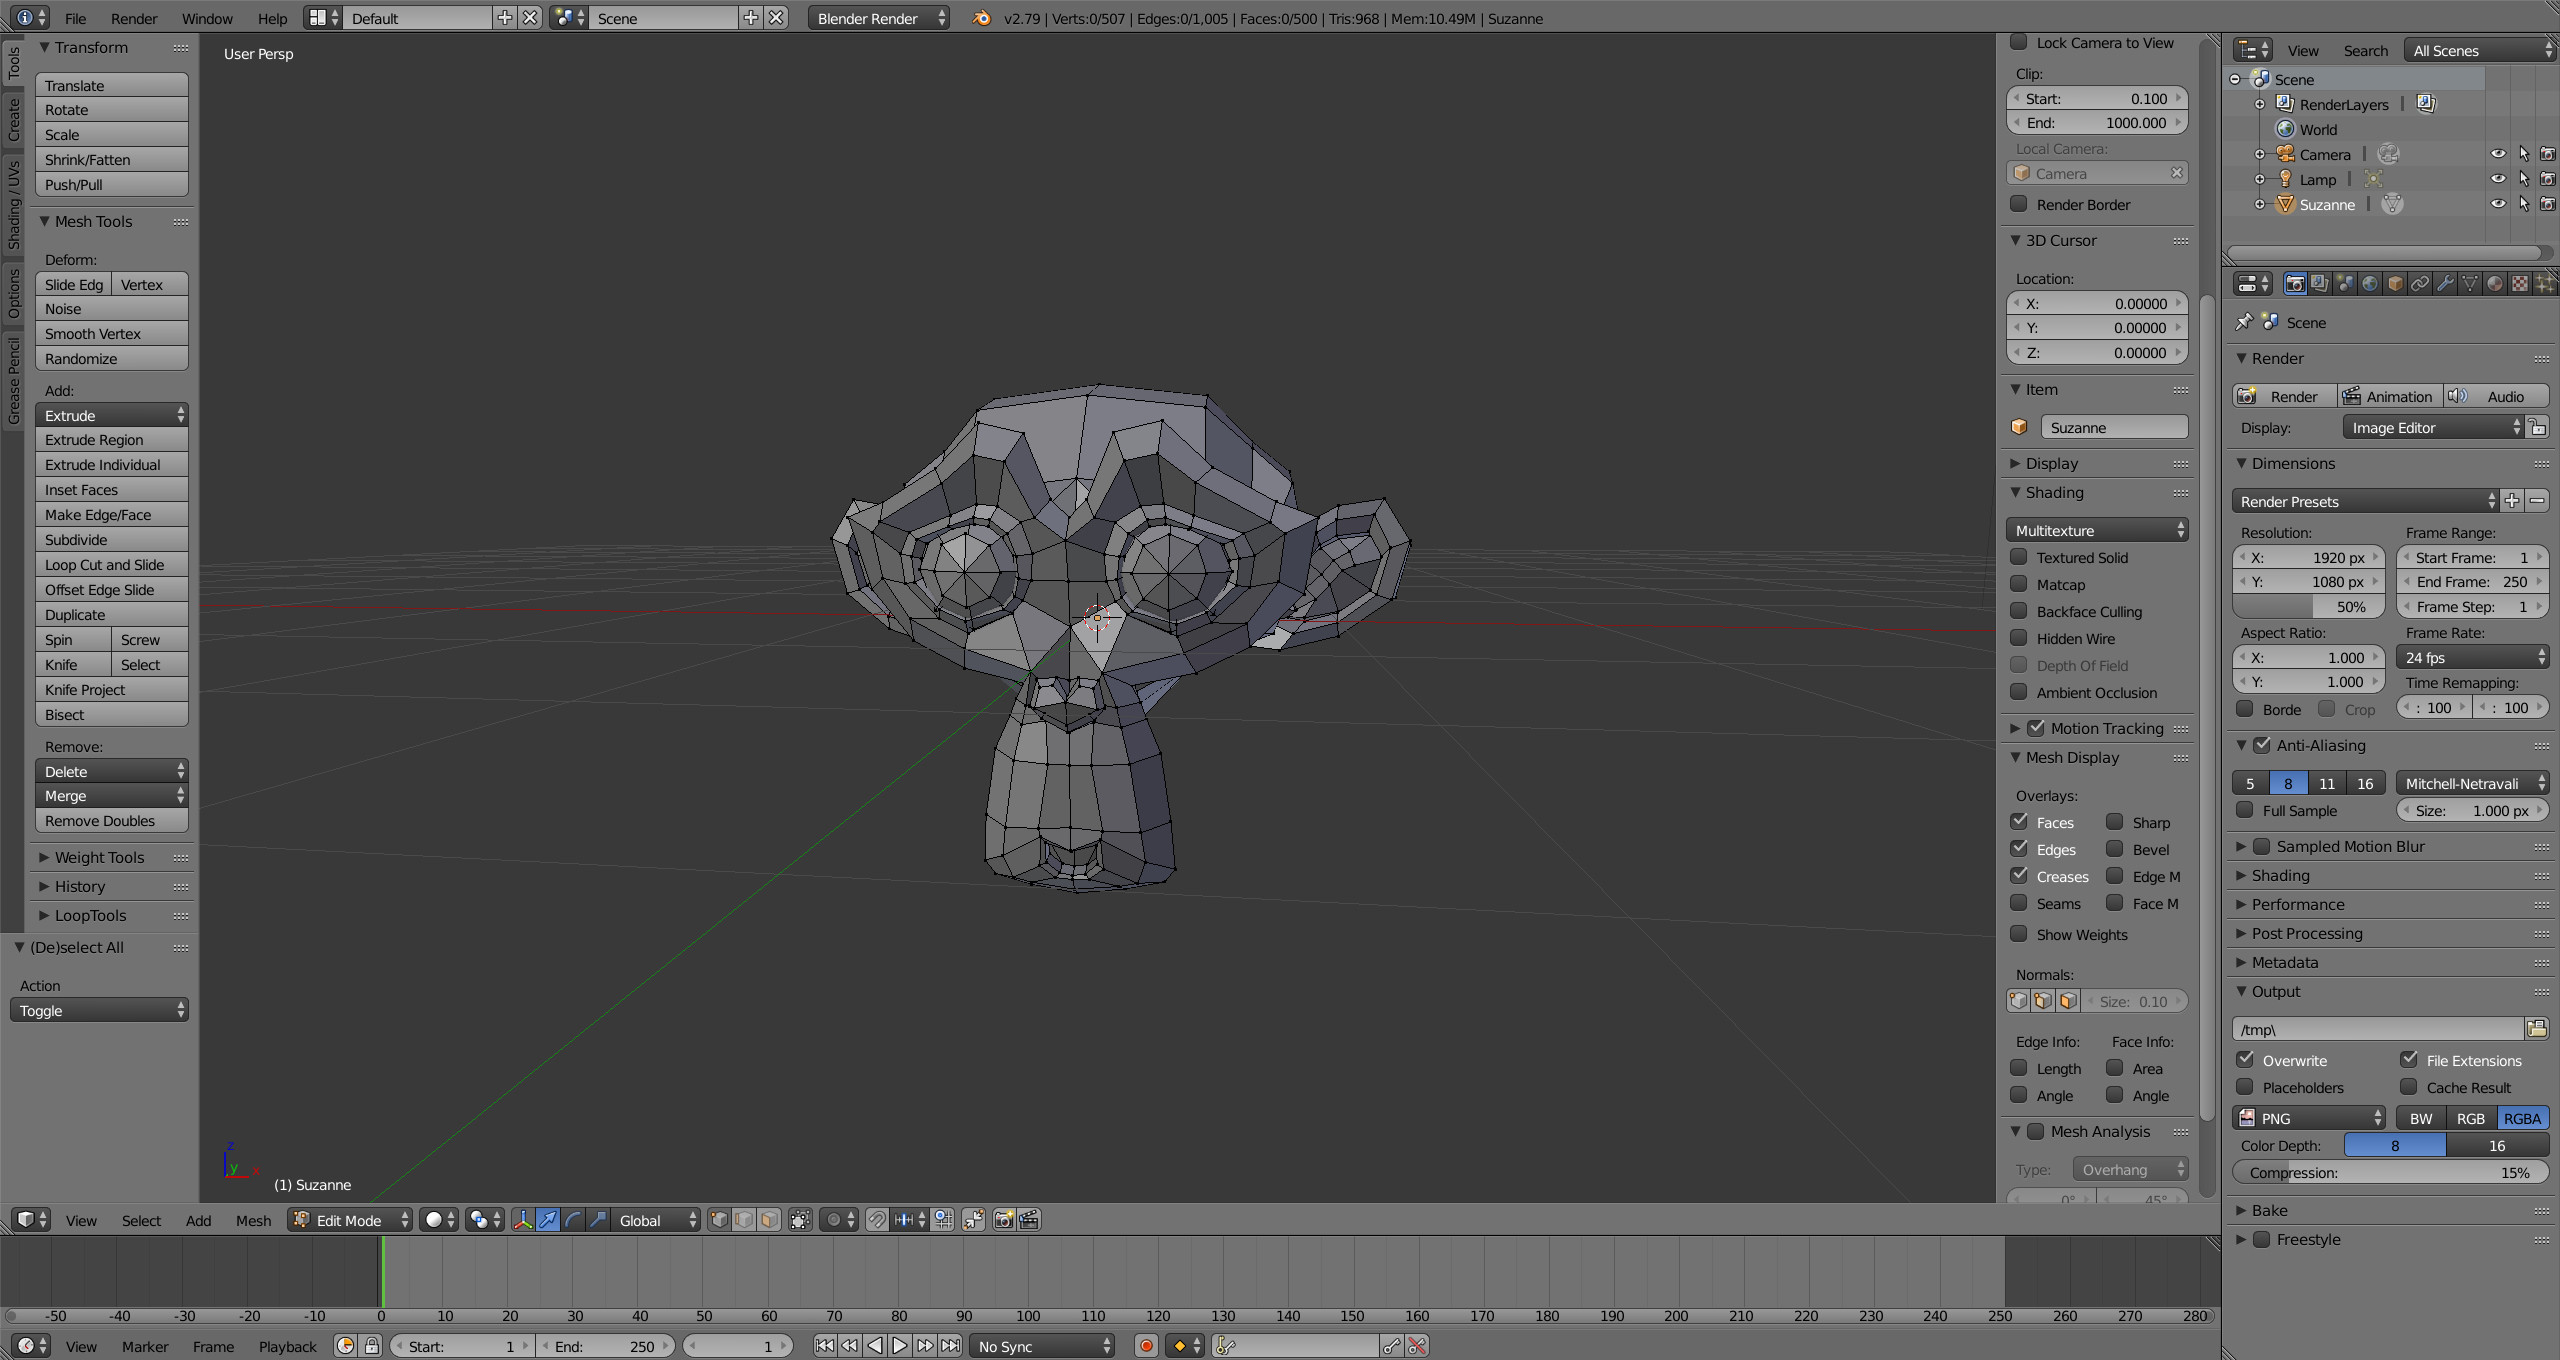Enable the Render Border checkbox

[2019, 204]
